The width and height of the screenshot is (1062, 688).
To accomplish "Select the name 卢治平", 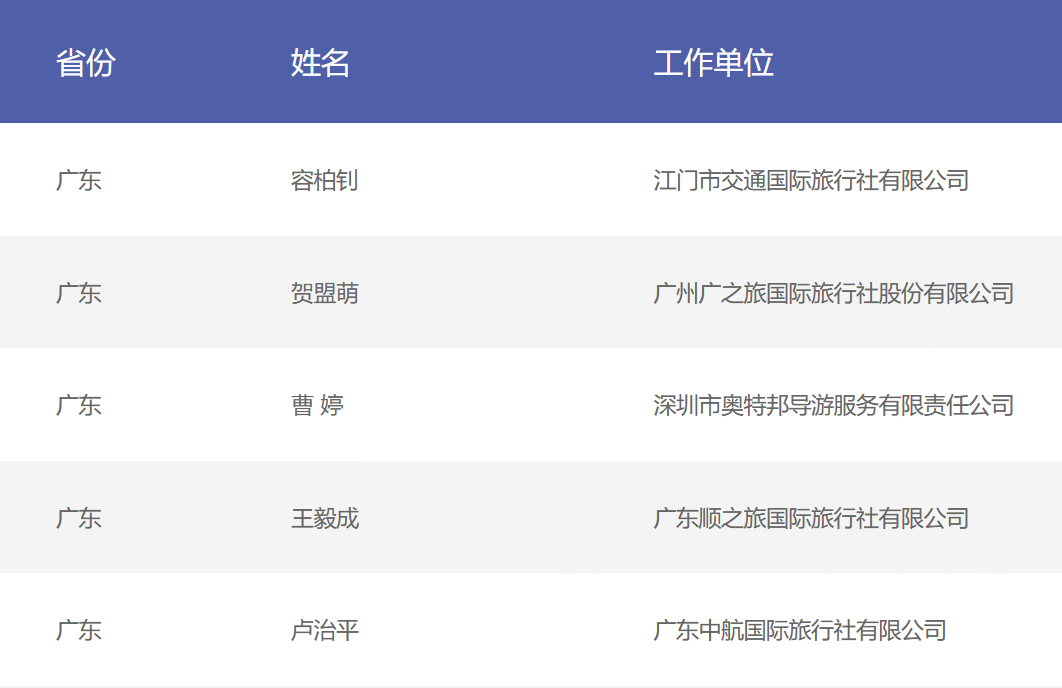I will pos(324,630).
